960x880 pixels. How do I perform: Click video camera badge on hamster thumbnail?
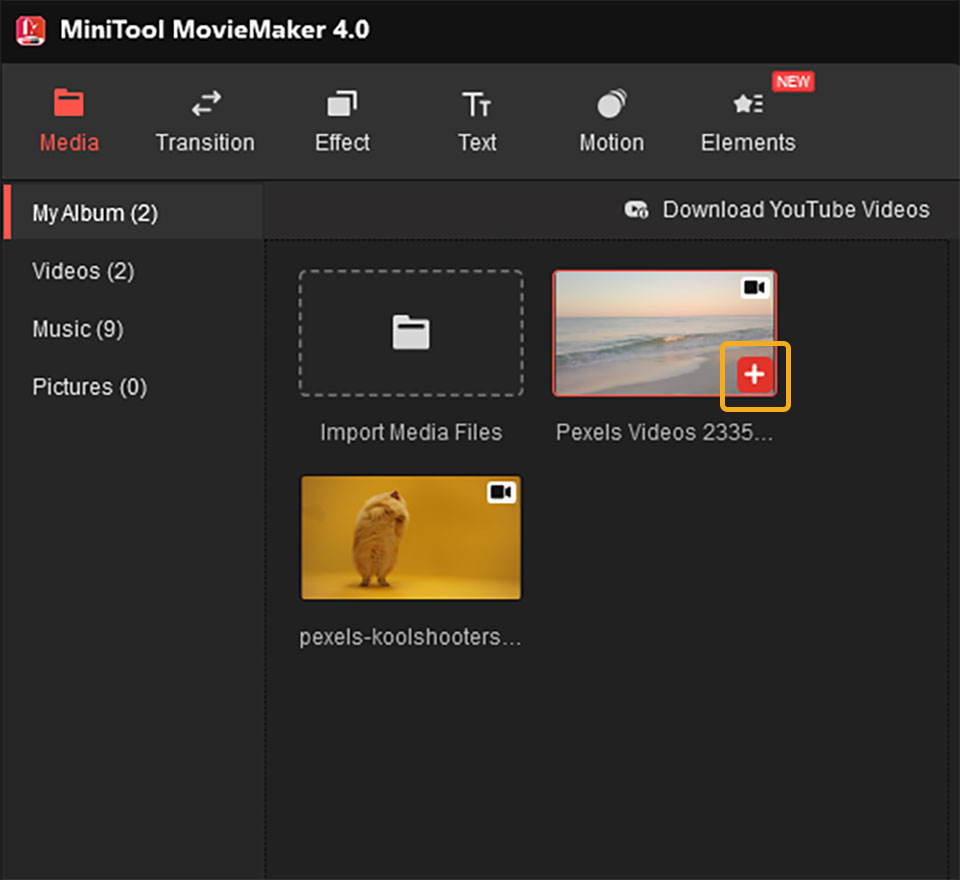[x=501, y=492]
